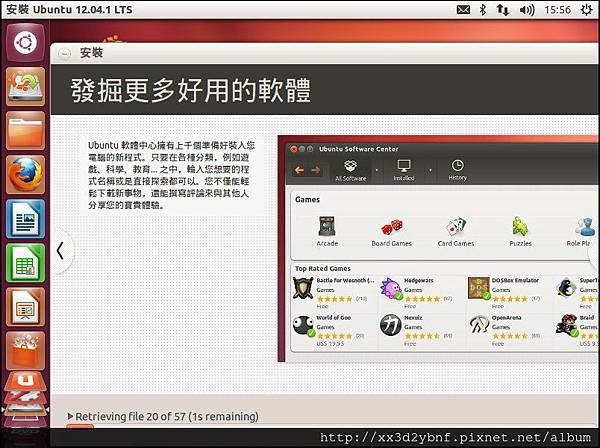
Task: Open the Ubuntu Dash home launcher
Action: pyautogui.click(x=26, y=42)
